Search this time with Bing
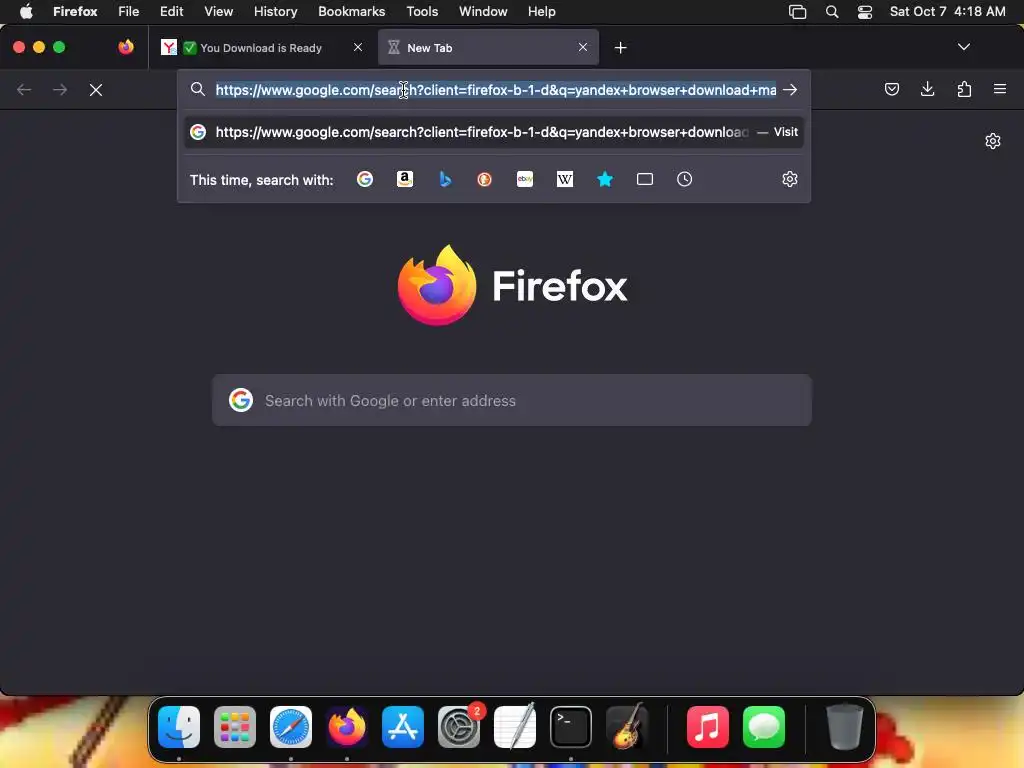The width and height of the screenshot is (1024, 768). click(445, 179)
